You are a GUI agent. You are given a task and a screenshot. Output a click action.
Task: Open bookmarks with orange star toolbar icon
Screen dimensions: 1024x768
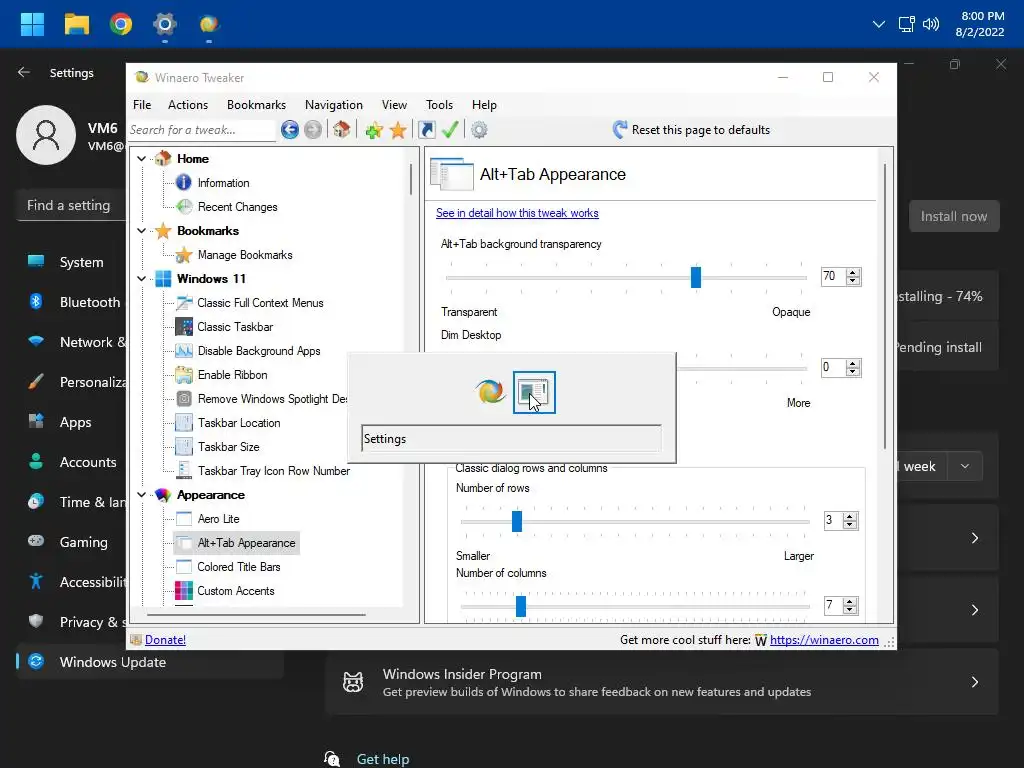click(x=398, y=130)
